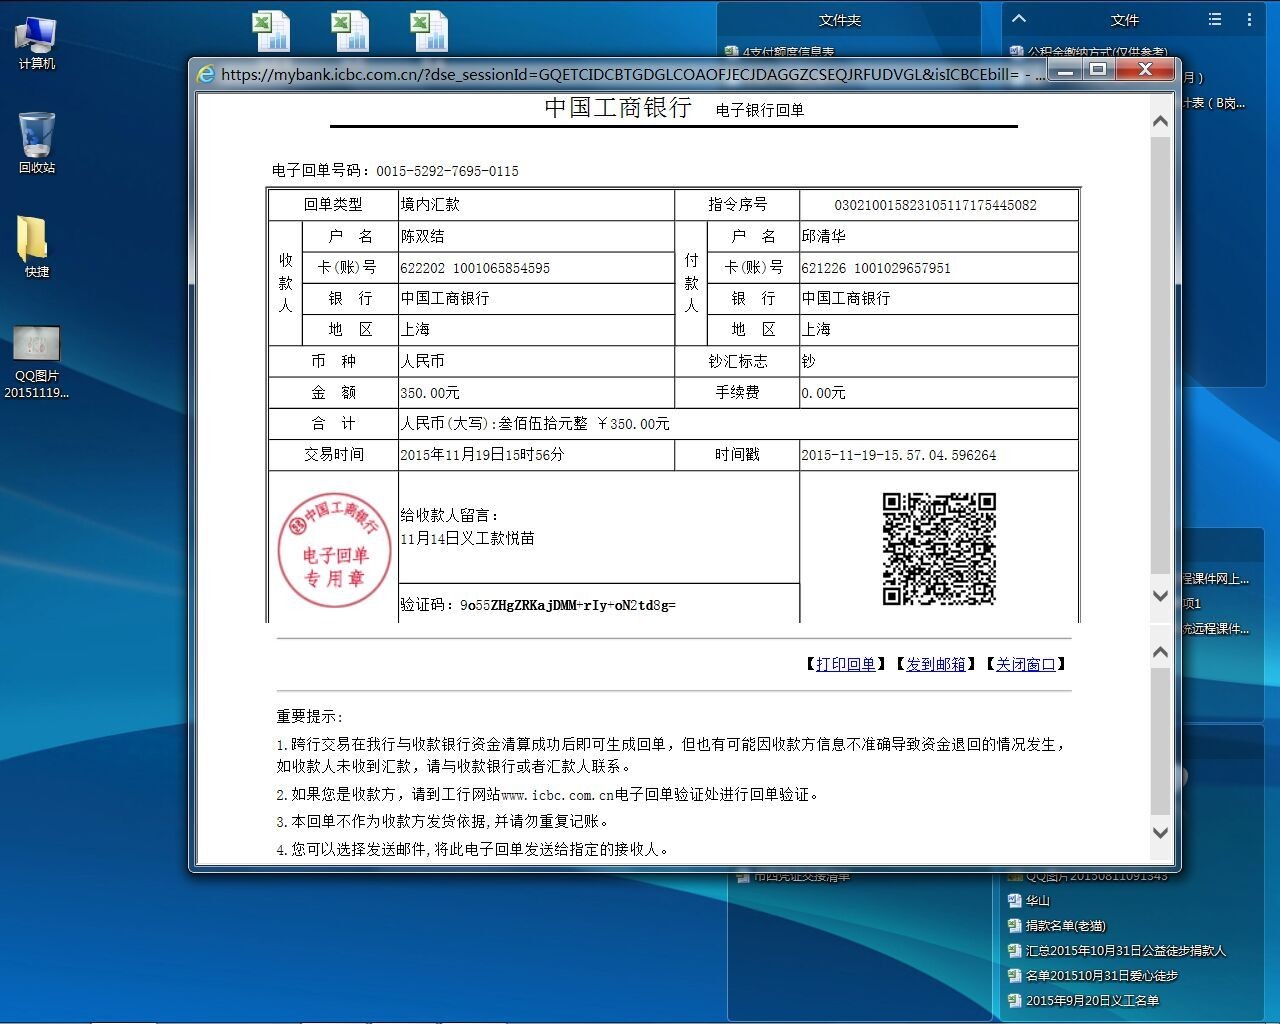Screen dimensions: 1280x1024
Task: Click the instruction number 030210015823105117175445082
Action: (x=935, y=205)
